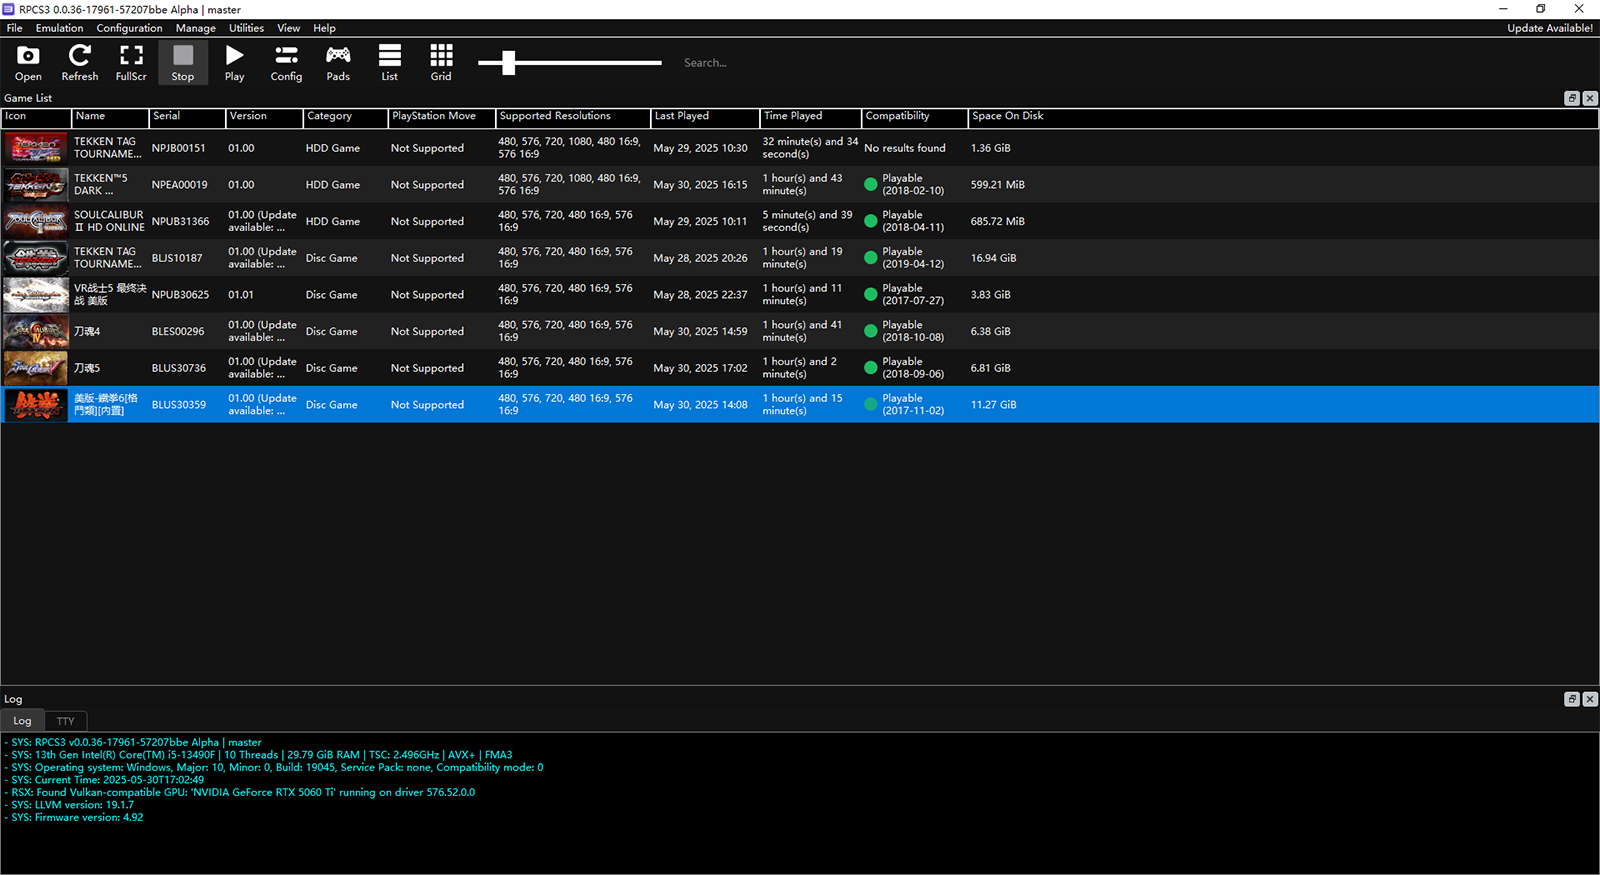Screen dimensions: 1600x875
Task: Click the green Playable dot for NPEA00019
Action: 871,185
